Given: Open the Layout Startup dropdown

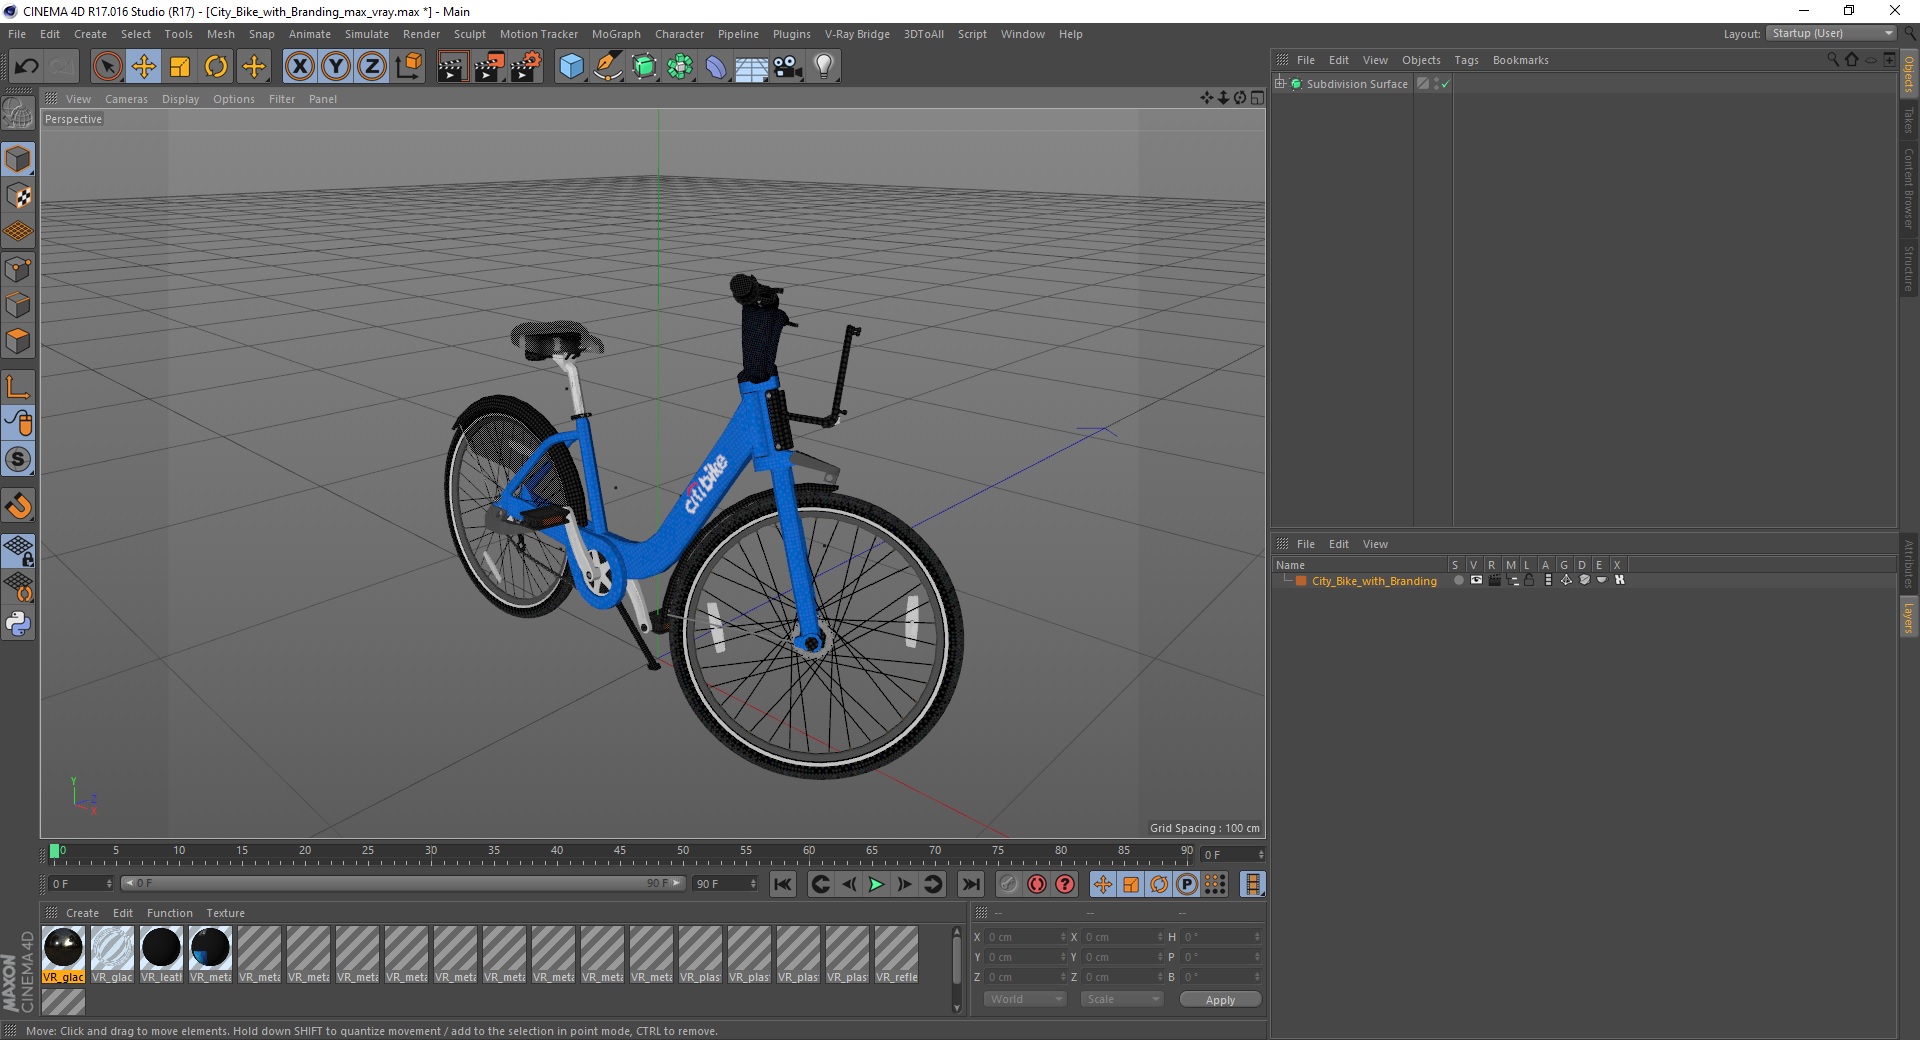Looking at the screenshot, I should pos(1832,33).
